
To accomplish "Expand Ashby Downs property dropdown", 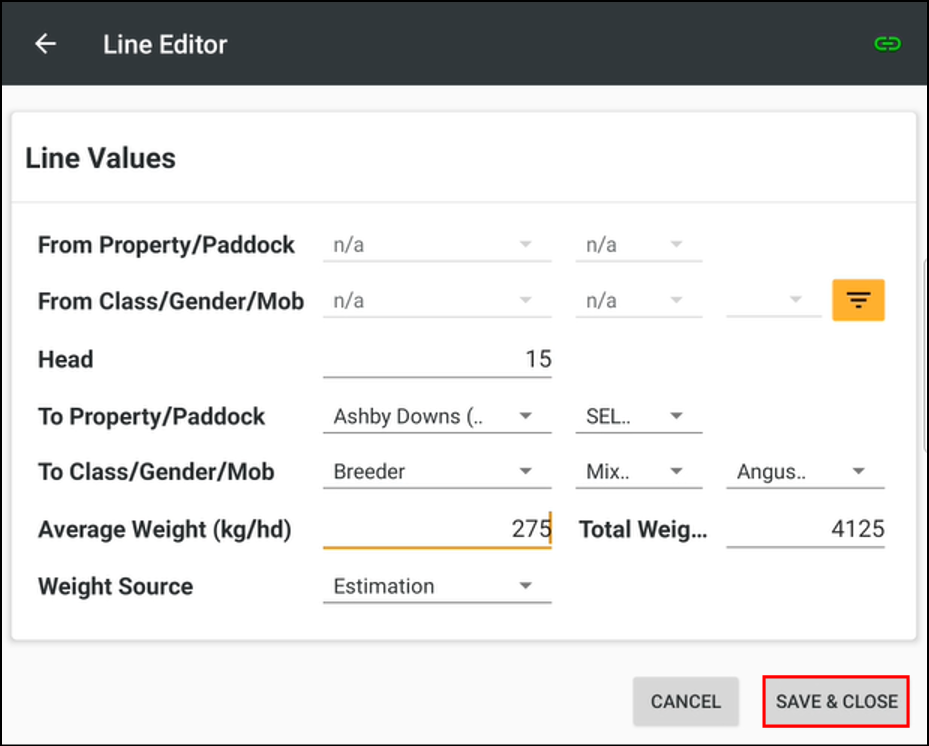I will coord(436,417).
